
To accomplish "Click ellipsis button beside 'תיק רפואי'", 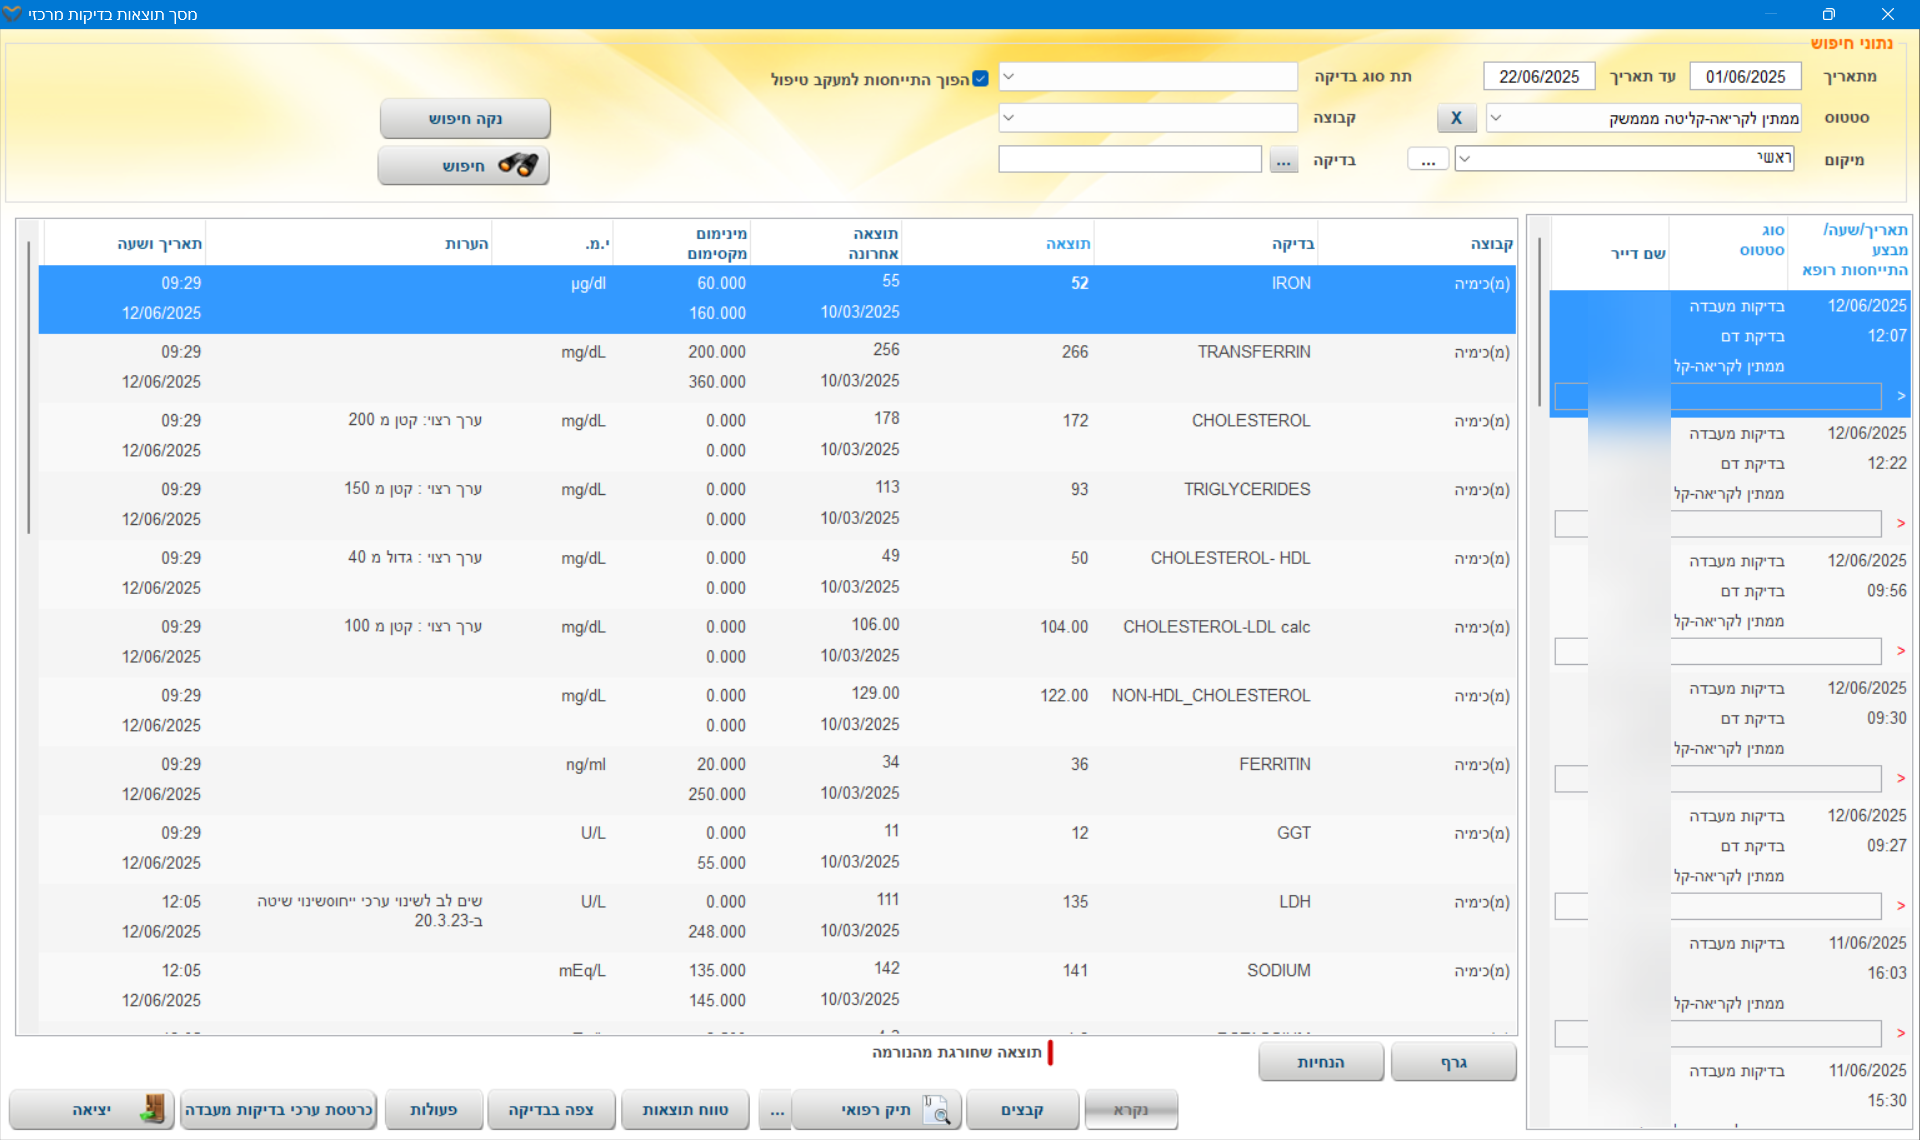I will tap(777, 1110).
